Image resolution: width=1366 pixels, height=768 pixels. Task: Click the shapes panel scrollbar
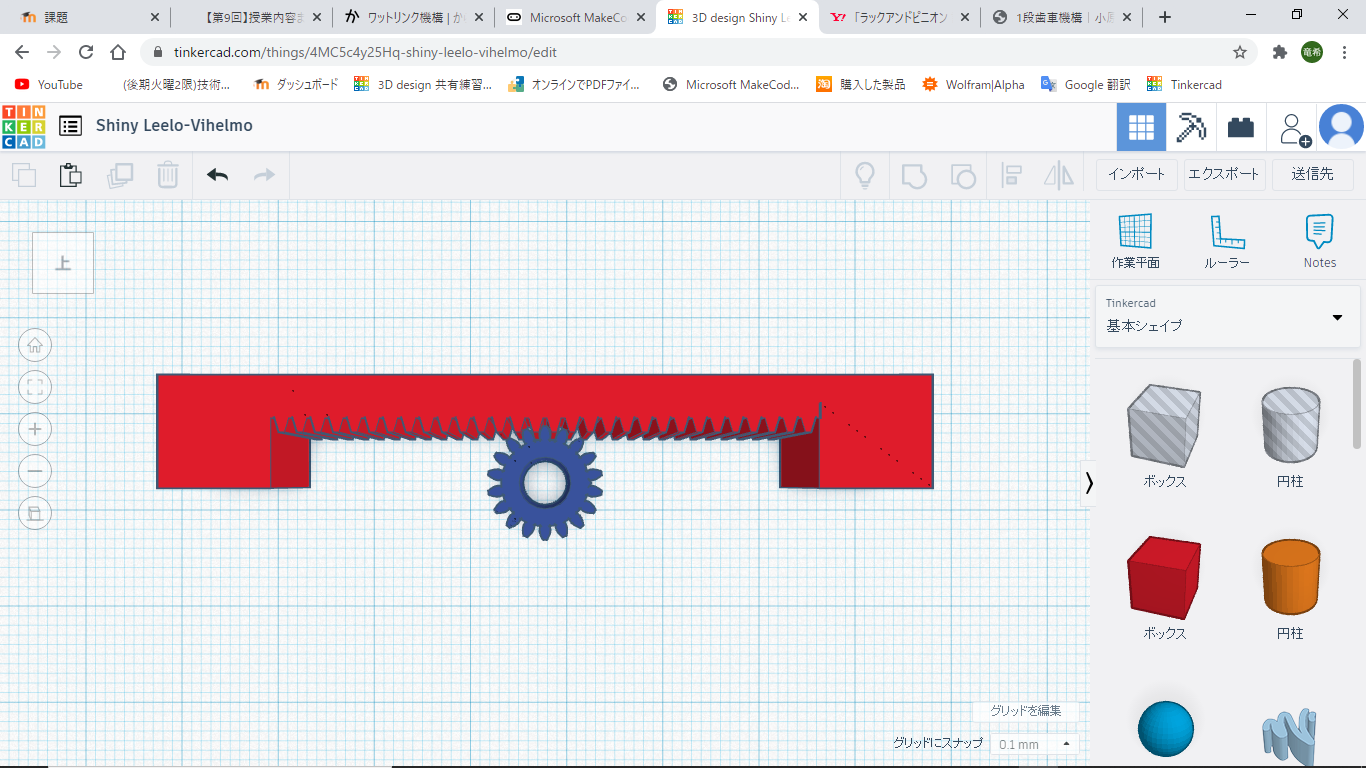(1357, 404)
